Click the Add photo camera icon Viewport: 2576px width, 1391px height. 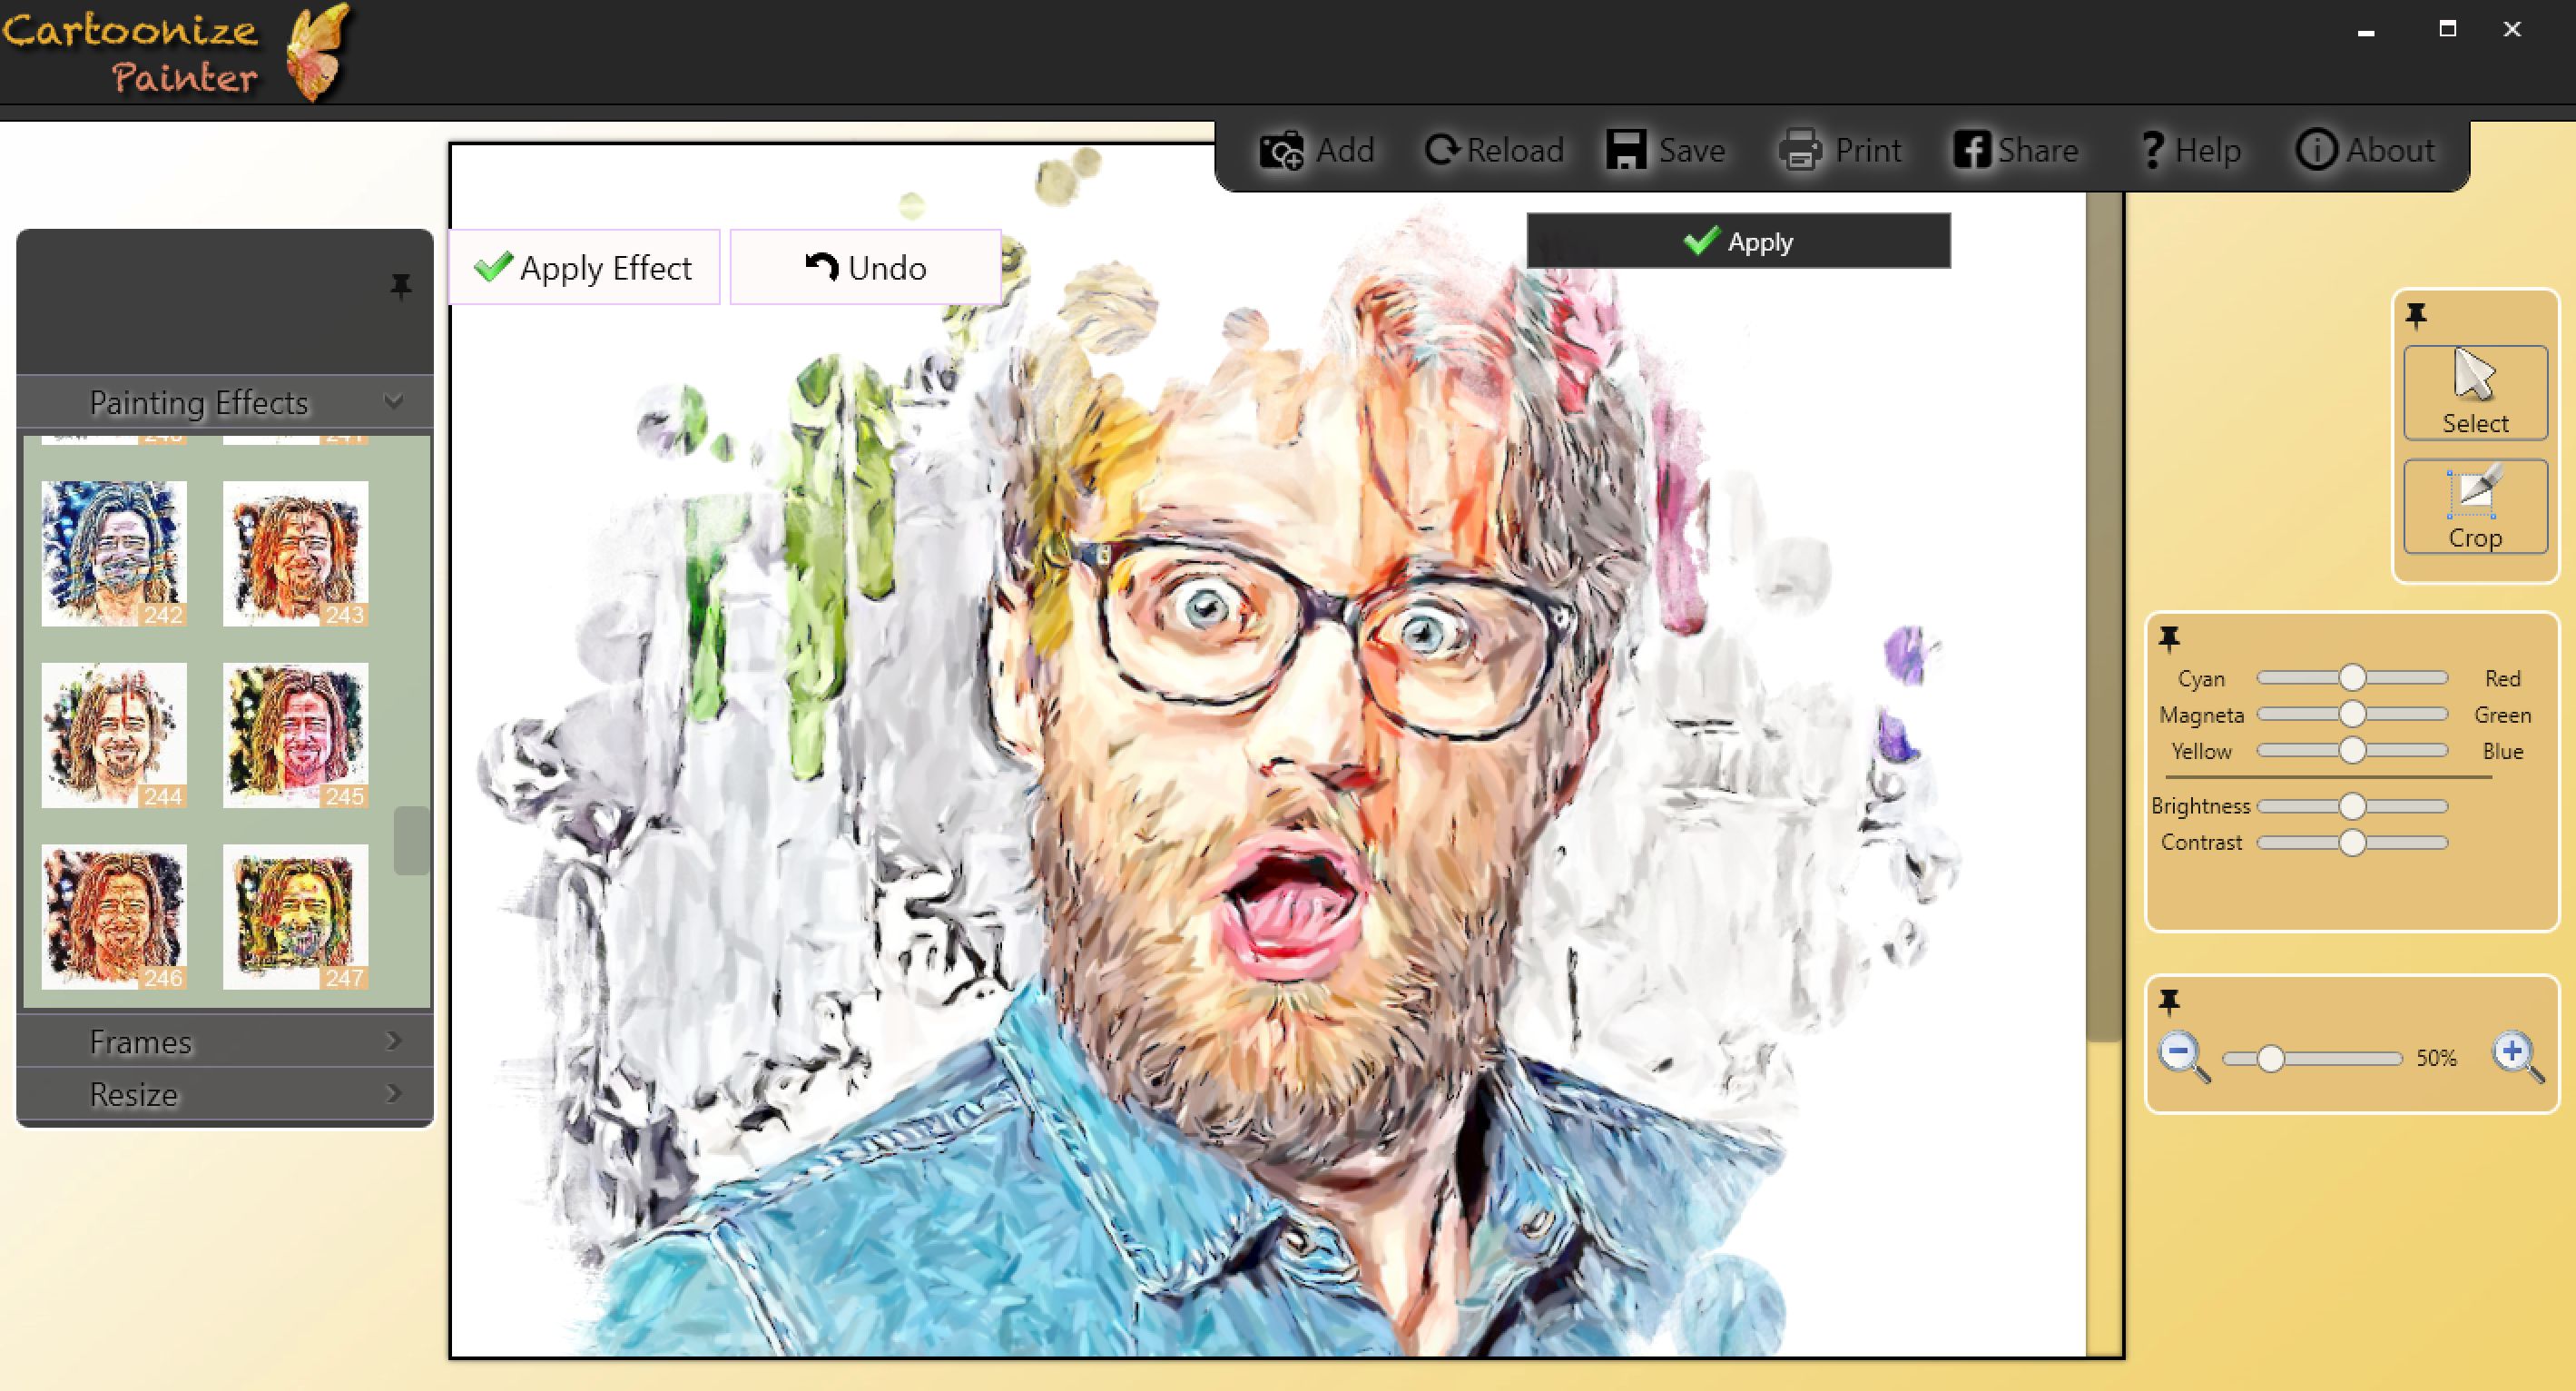pyautogui.click(x=1281, y=151)
